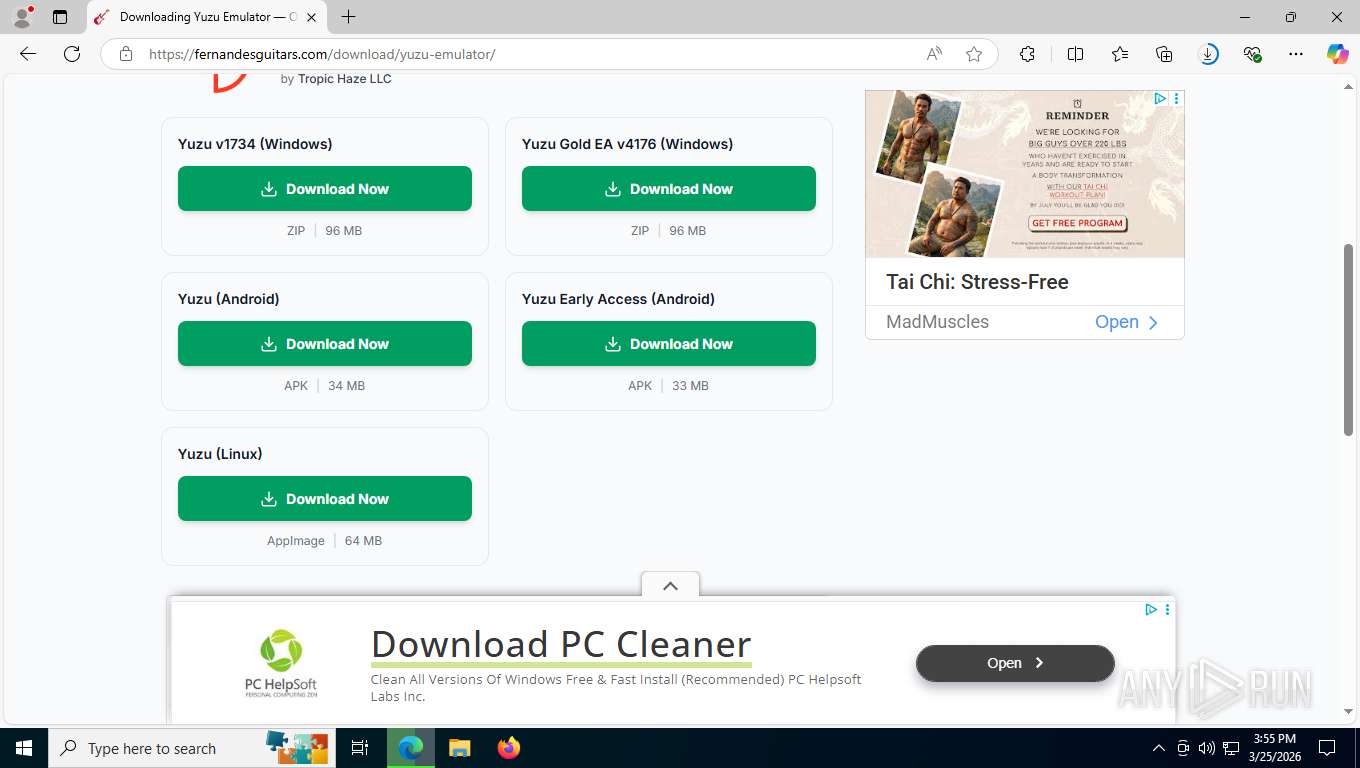
Task: Click the page vertical scrollbar thumb
Action: (1348, 339)
